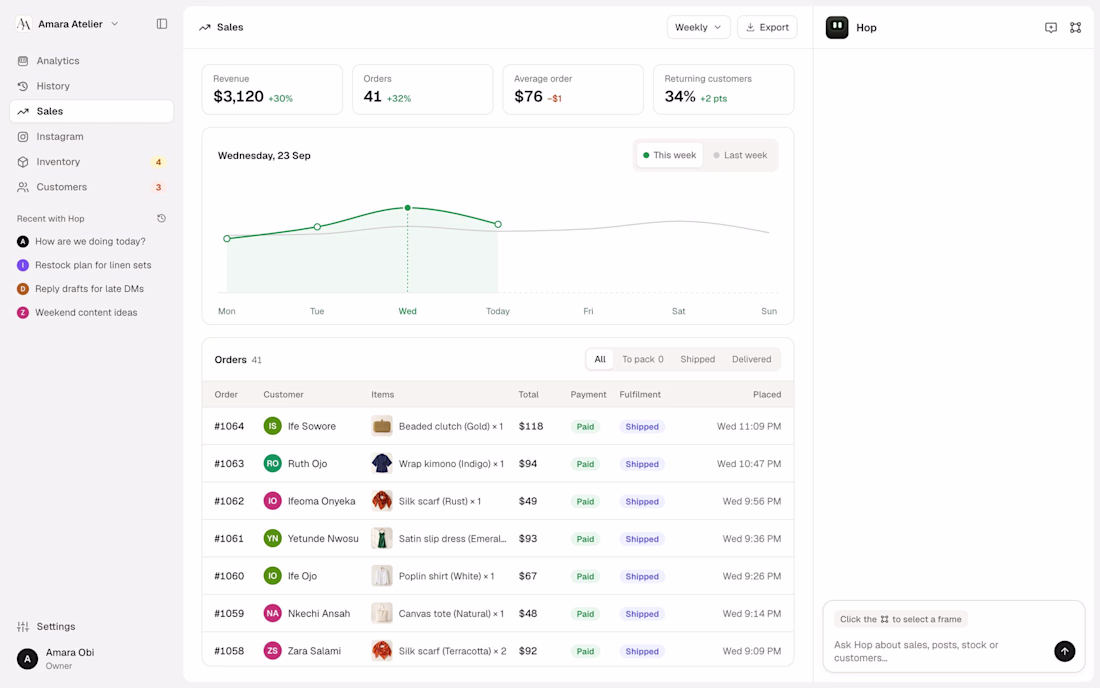Click Nkechi Ansah's NA avatar
This screenshot has height=688, width=1100.
click(272, 613)
